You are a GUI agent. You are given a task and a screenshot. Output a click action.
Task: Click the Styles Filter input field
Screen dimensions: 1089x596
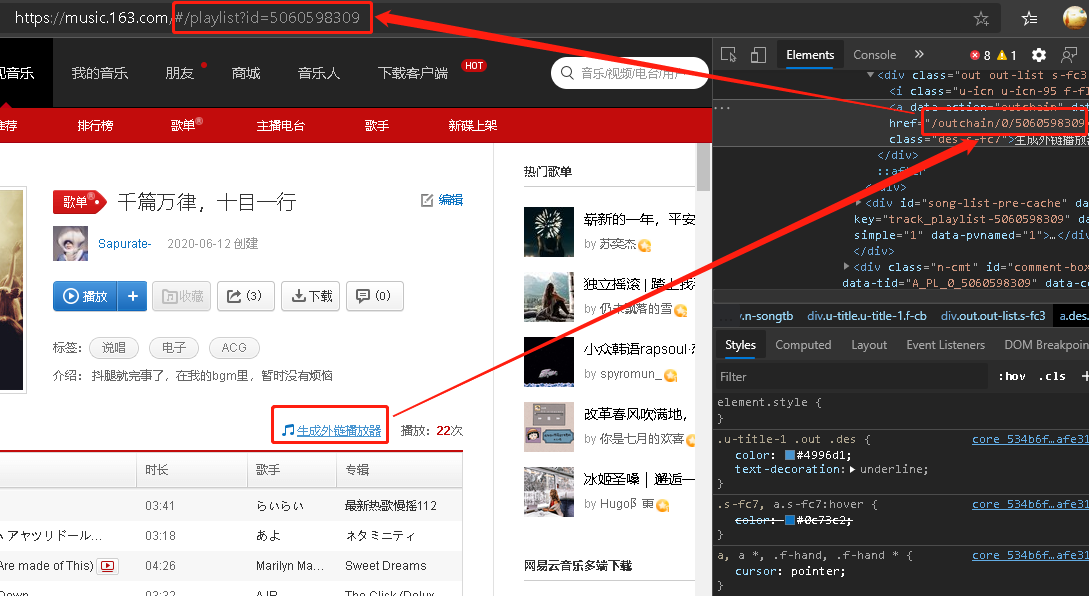(x=851, y=376)
